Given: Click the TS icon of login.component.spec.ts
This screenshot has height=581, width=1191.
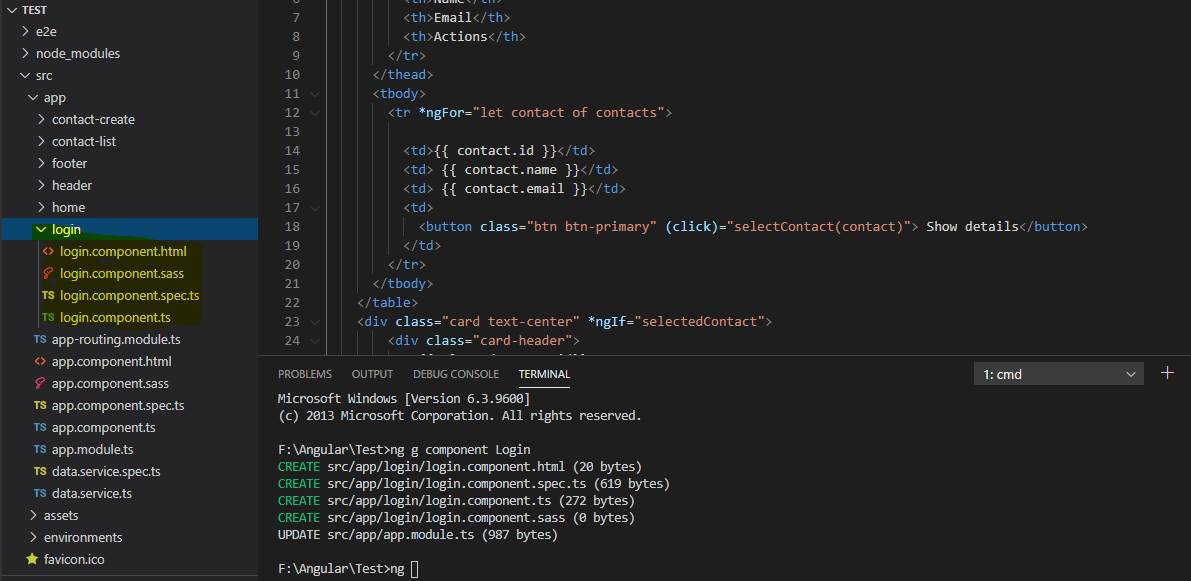Looking at the screenshot, I should click(48, 296).
